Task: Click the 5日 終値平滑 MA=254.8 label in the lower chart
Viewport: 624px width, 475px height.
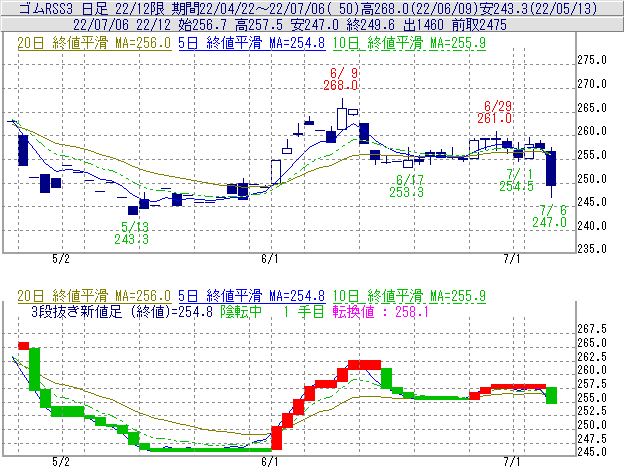Action: click(252, 296)
